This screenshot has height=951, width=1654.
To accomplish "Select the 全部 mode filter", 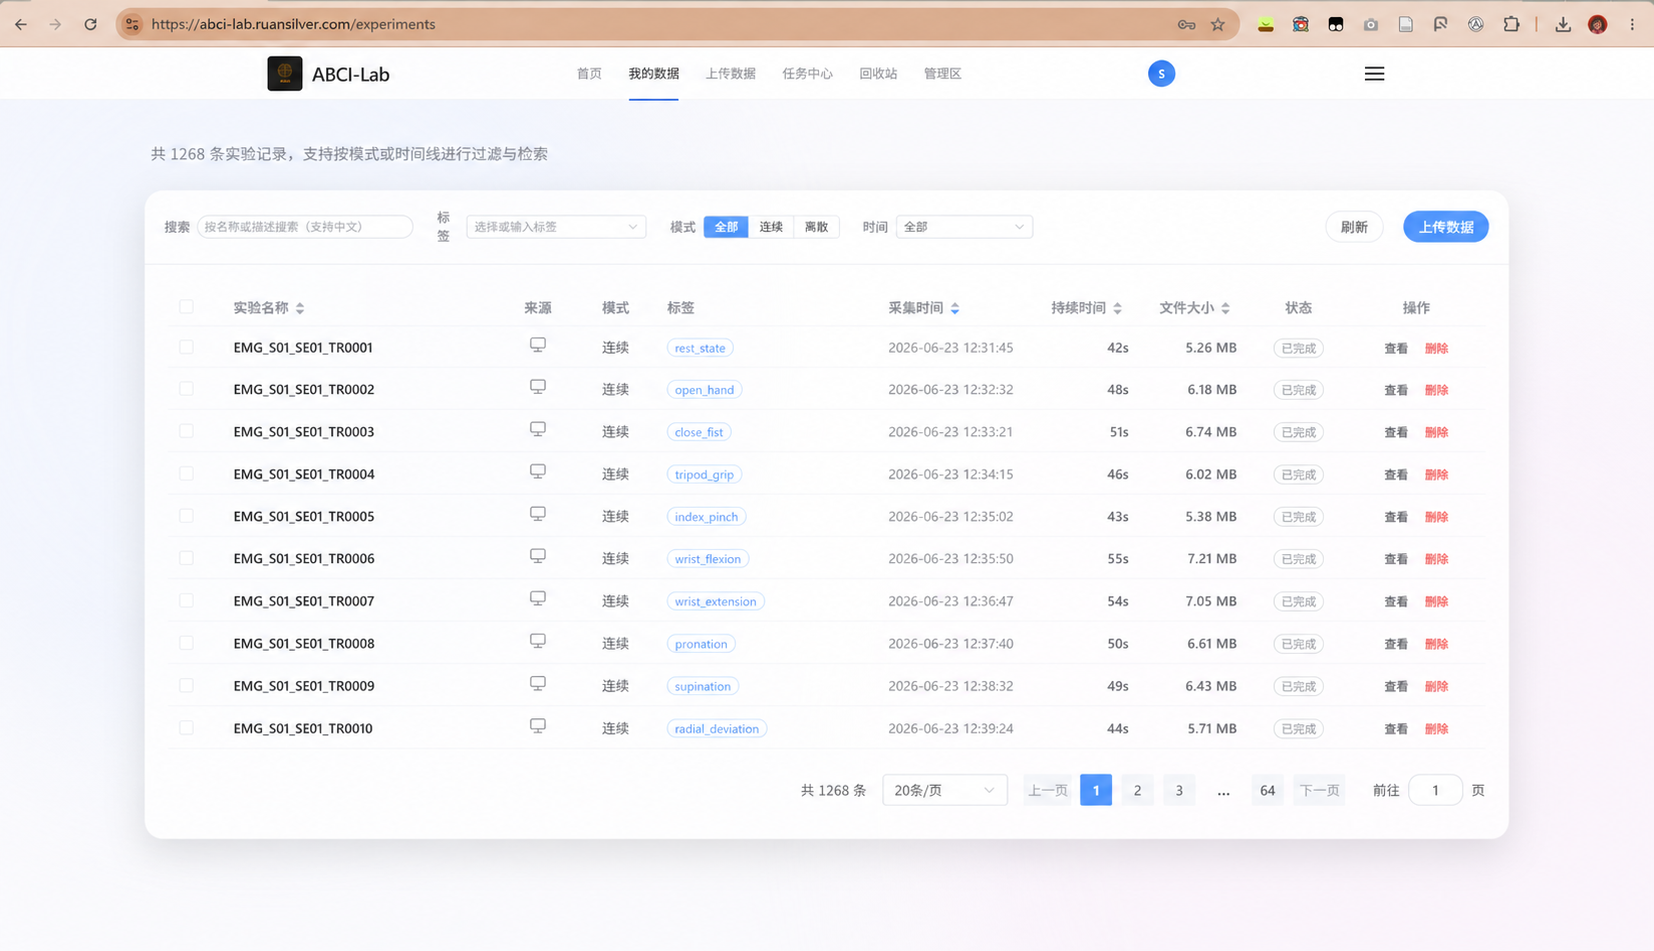I will (726, 227).
